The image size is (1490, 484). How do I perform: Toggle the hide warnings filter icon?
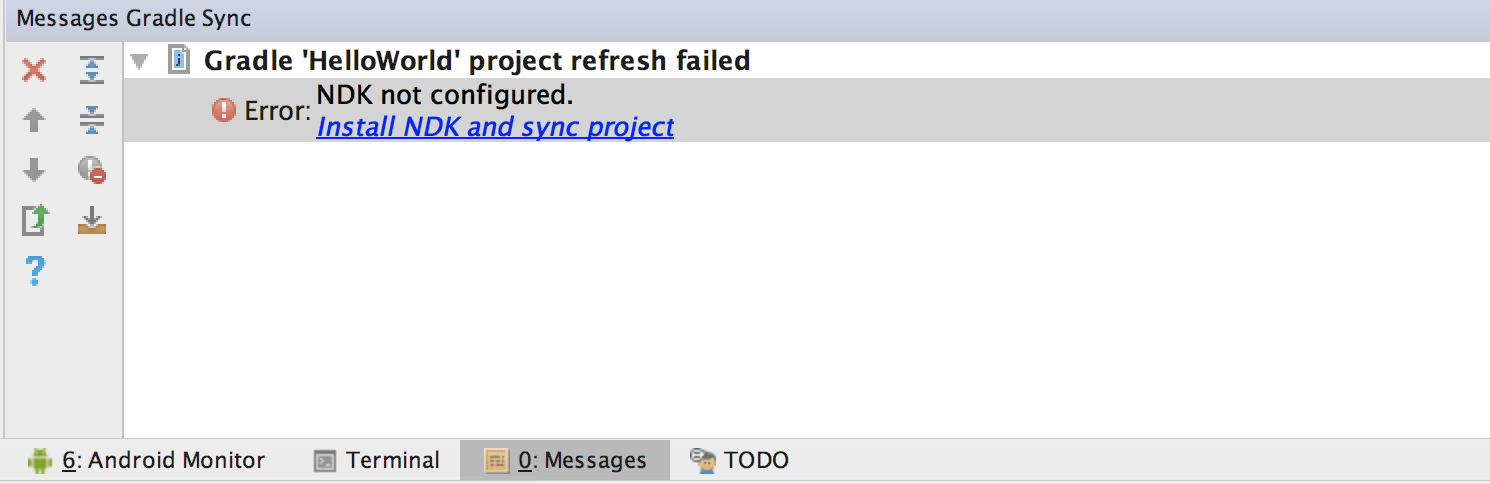pyautogui.click(x=92, y=170)
